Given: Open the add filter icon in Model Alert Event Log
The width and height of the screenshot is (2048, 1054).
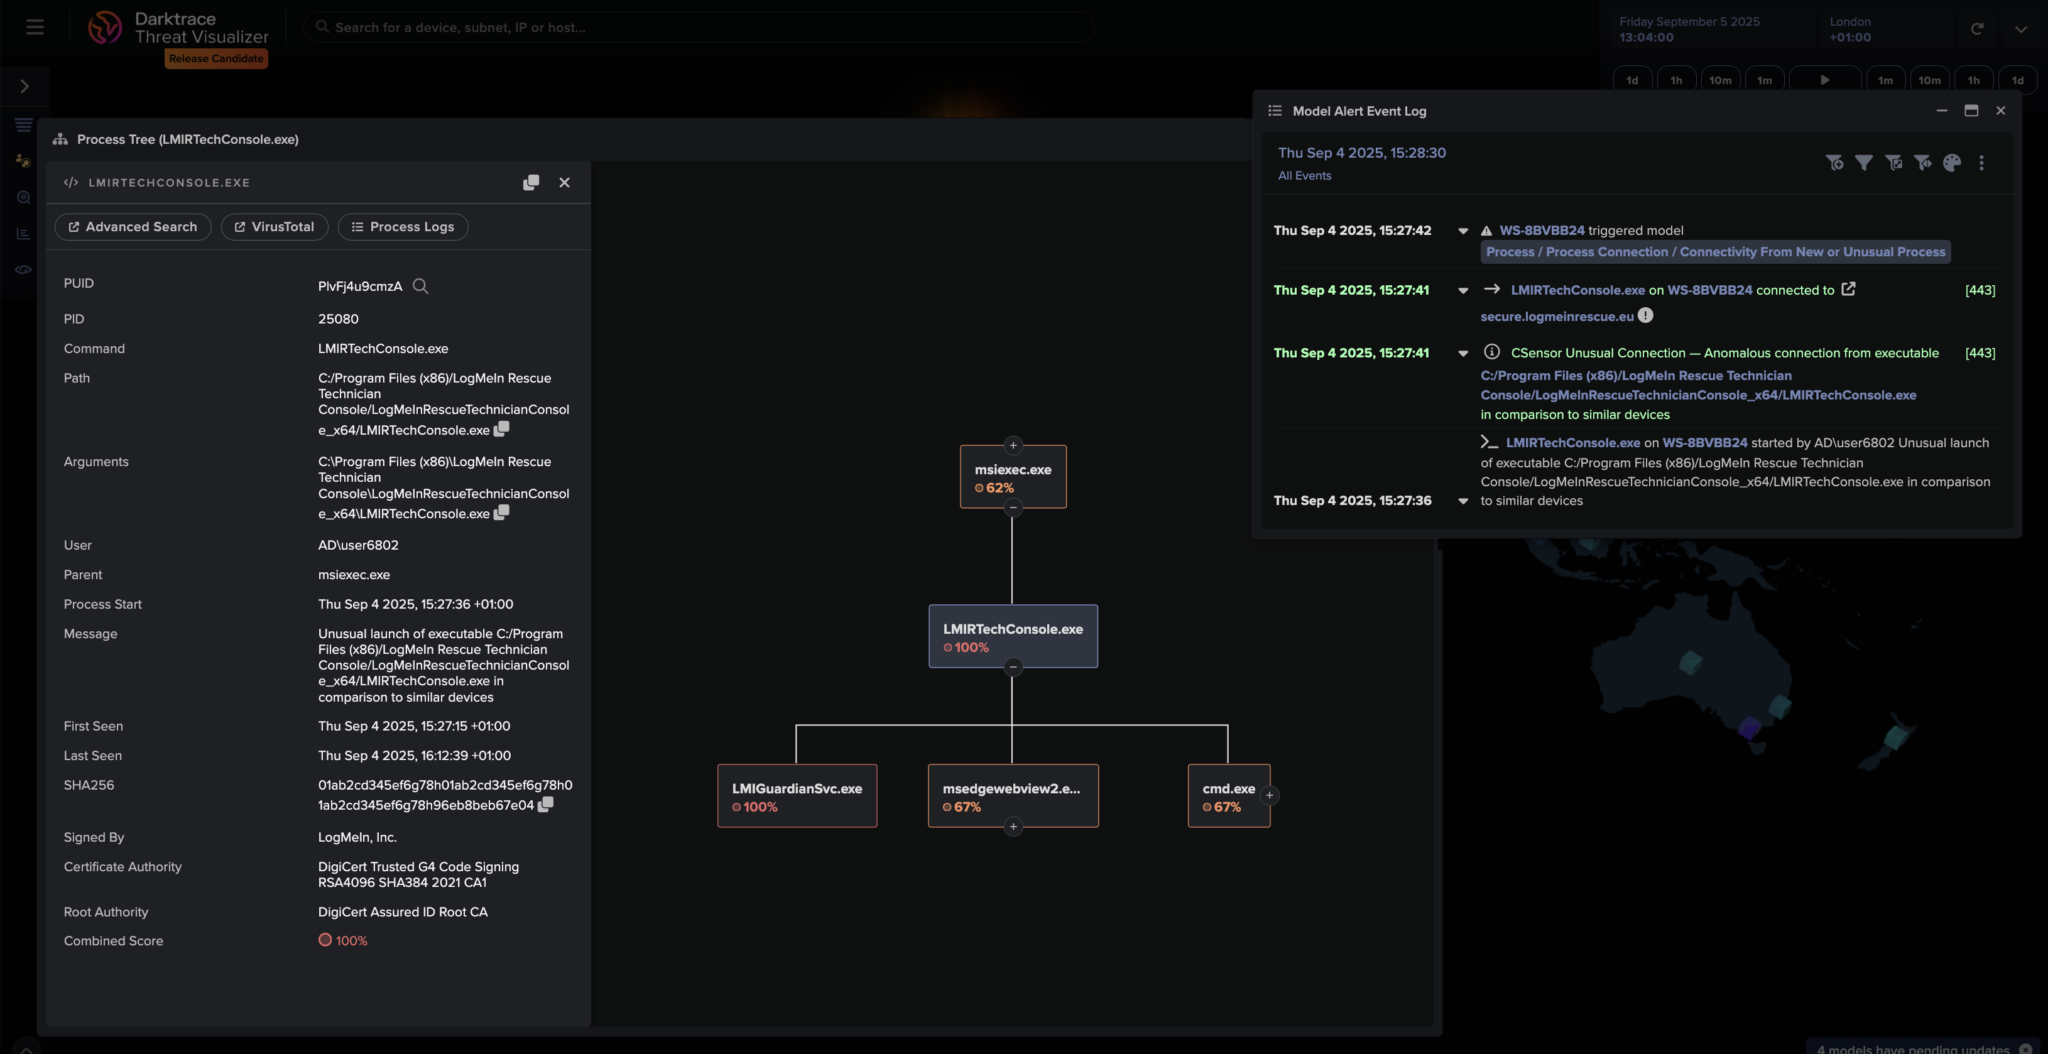Looking at the screenshot, I should click(1837, 162).
